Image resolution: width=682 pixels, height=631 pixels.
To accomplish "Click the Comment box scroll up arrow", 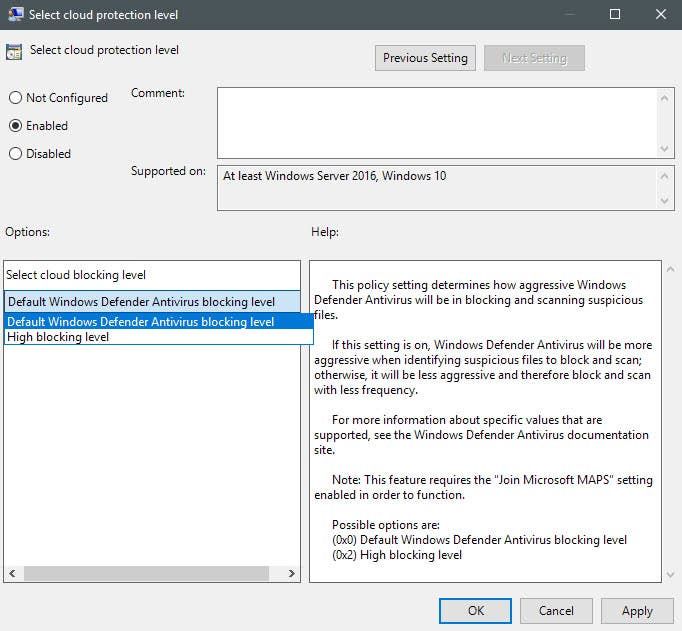I will tap(664, 98).
